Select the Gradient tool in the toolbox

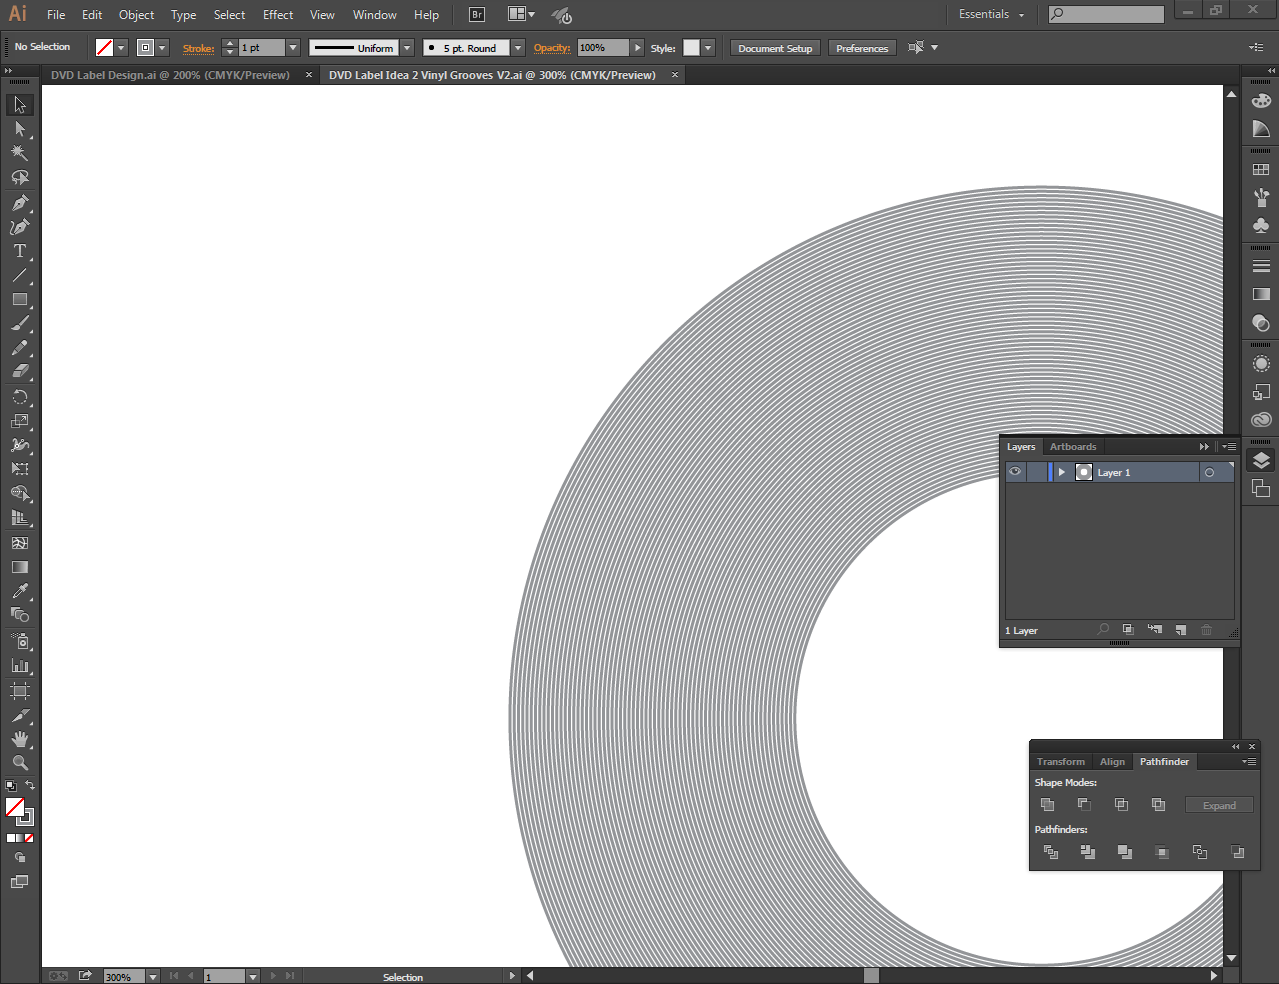(20, 567)
